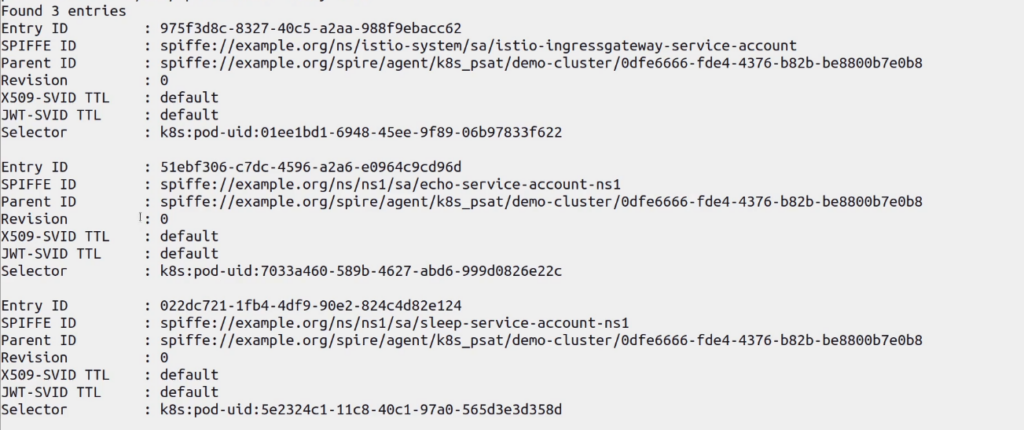Click the 'SPIFFE ID' label in the second entry
The image size is (1024, 430).
tap(38, 184)
